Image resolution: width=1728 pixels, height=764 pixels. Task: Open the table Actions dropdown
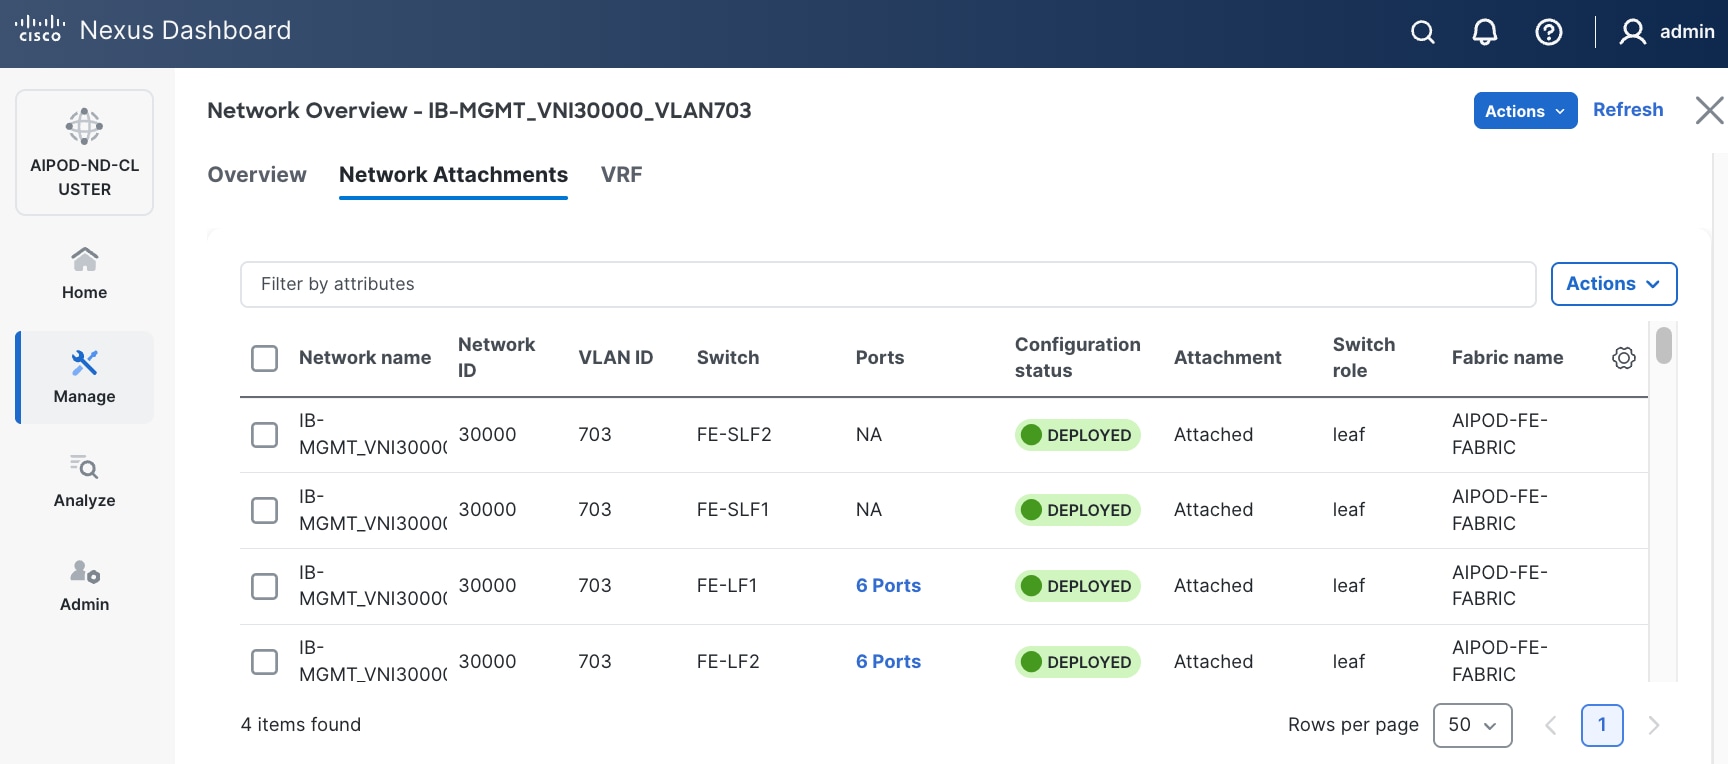point(1613,284)
